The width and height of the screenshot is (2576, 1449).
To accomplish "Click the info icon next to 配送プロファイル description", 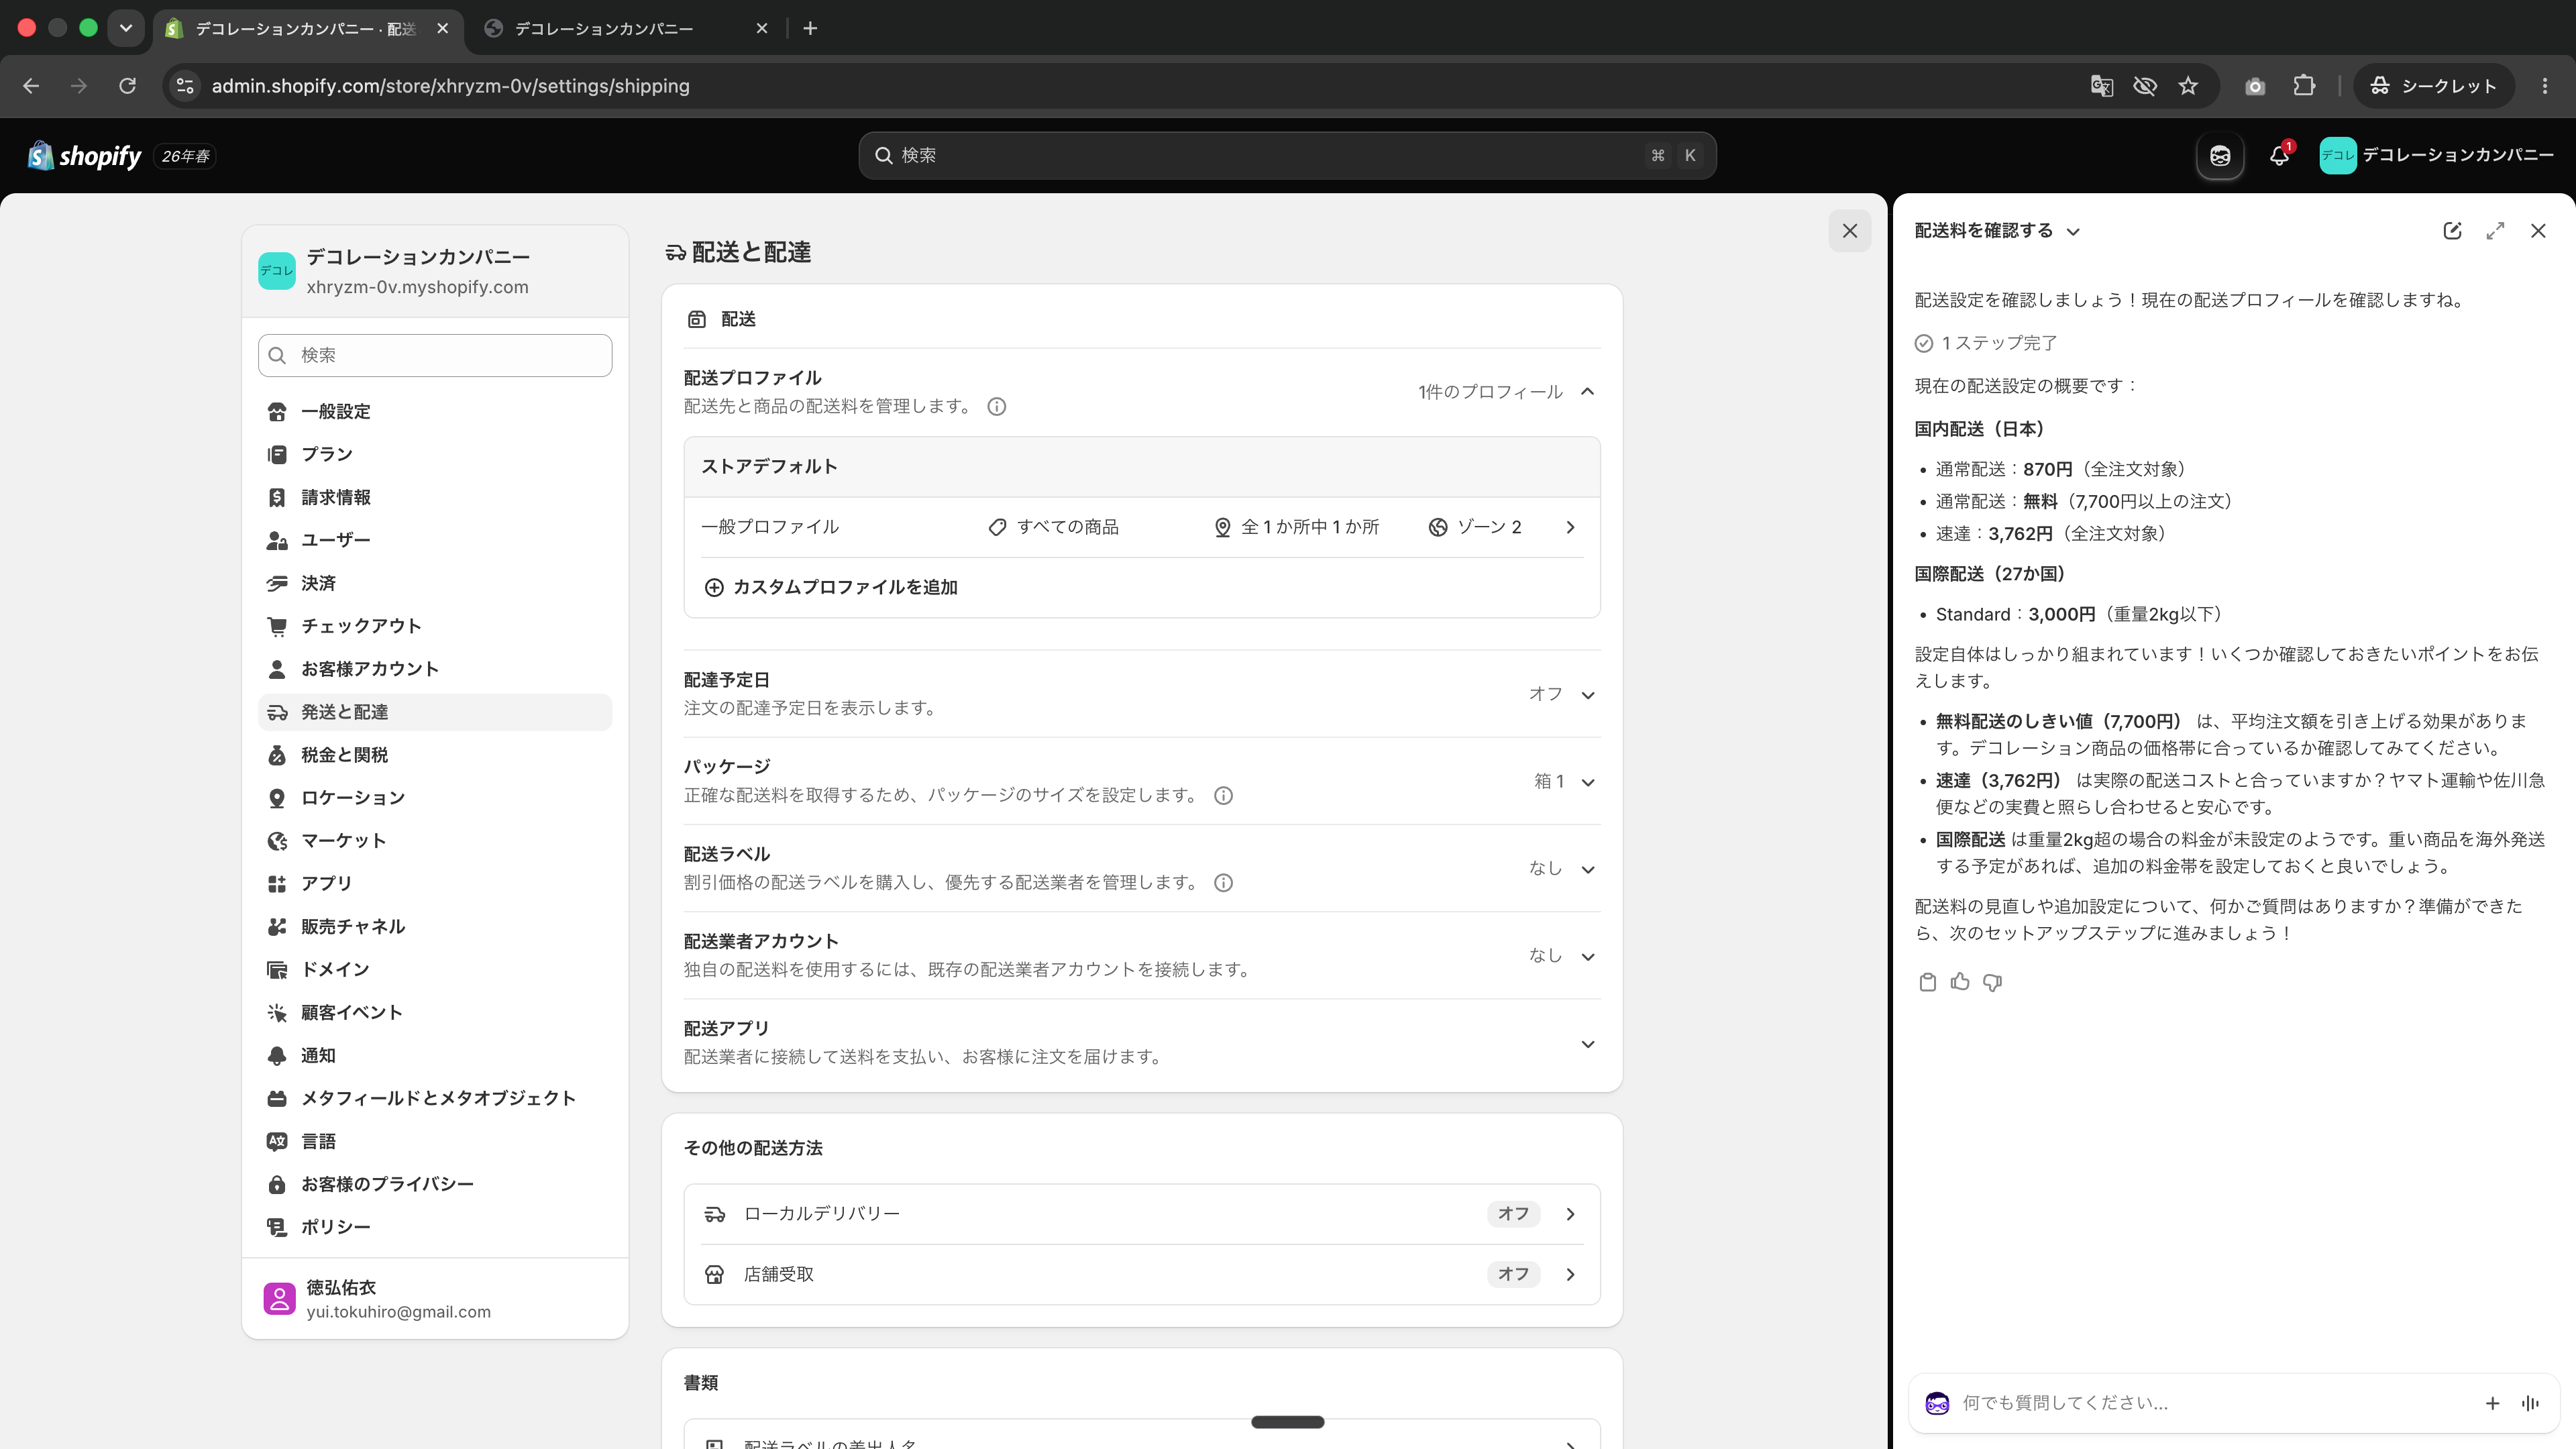I will tap(996, 407).
